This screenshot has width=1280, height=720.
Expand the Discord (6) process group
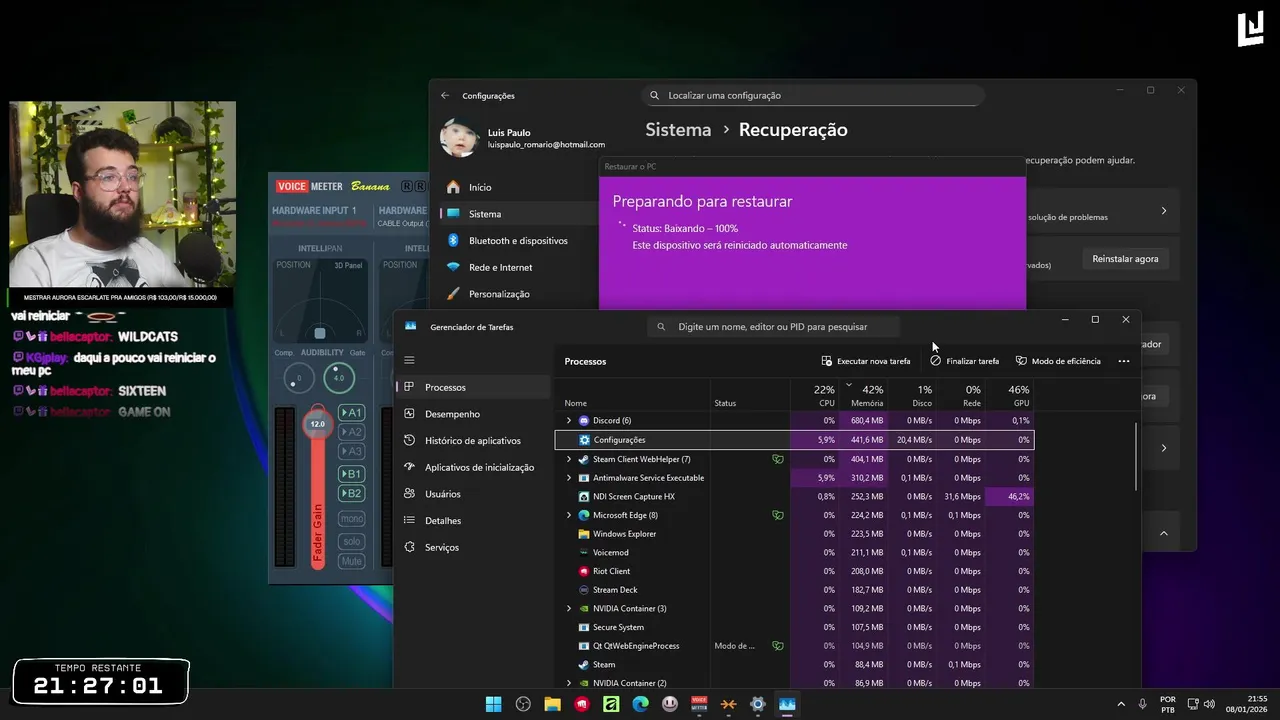569,421
